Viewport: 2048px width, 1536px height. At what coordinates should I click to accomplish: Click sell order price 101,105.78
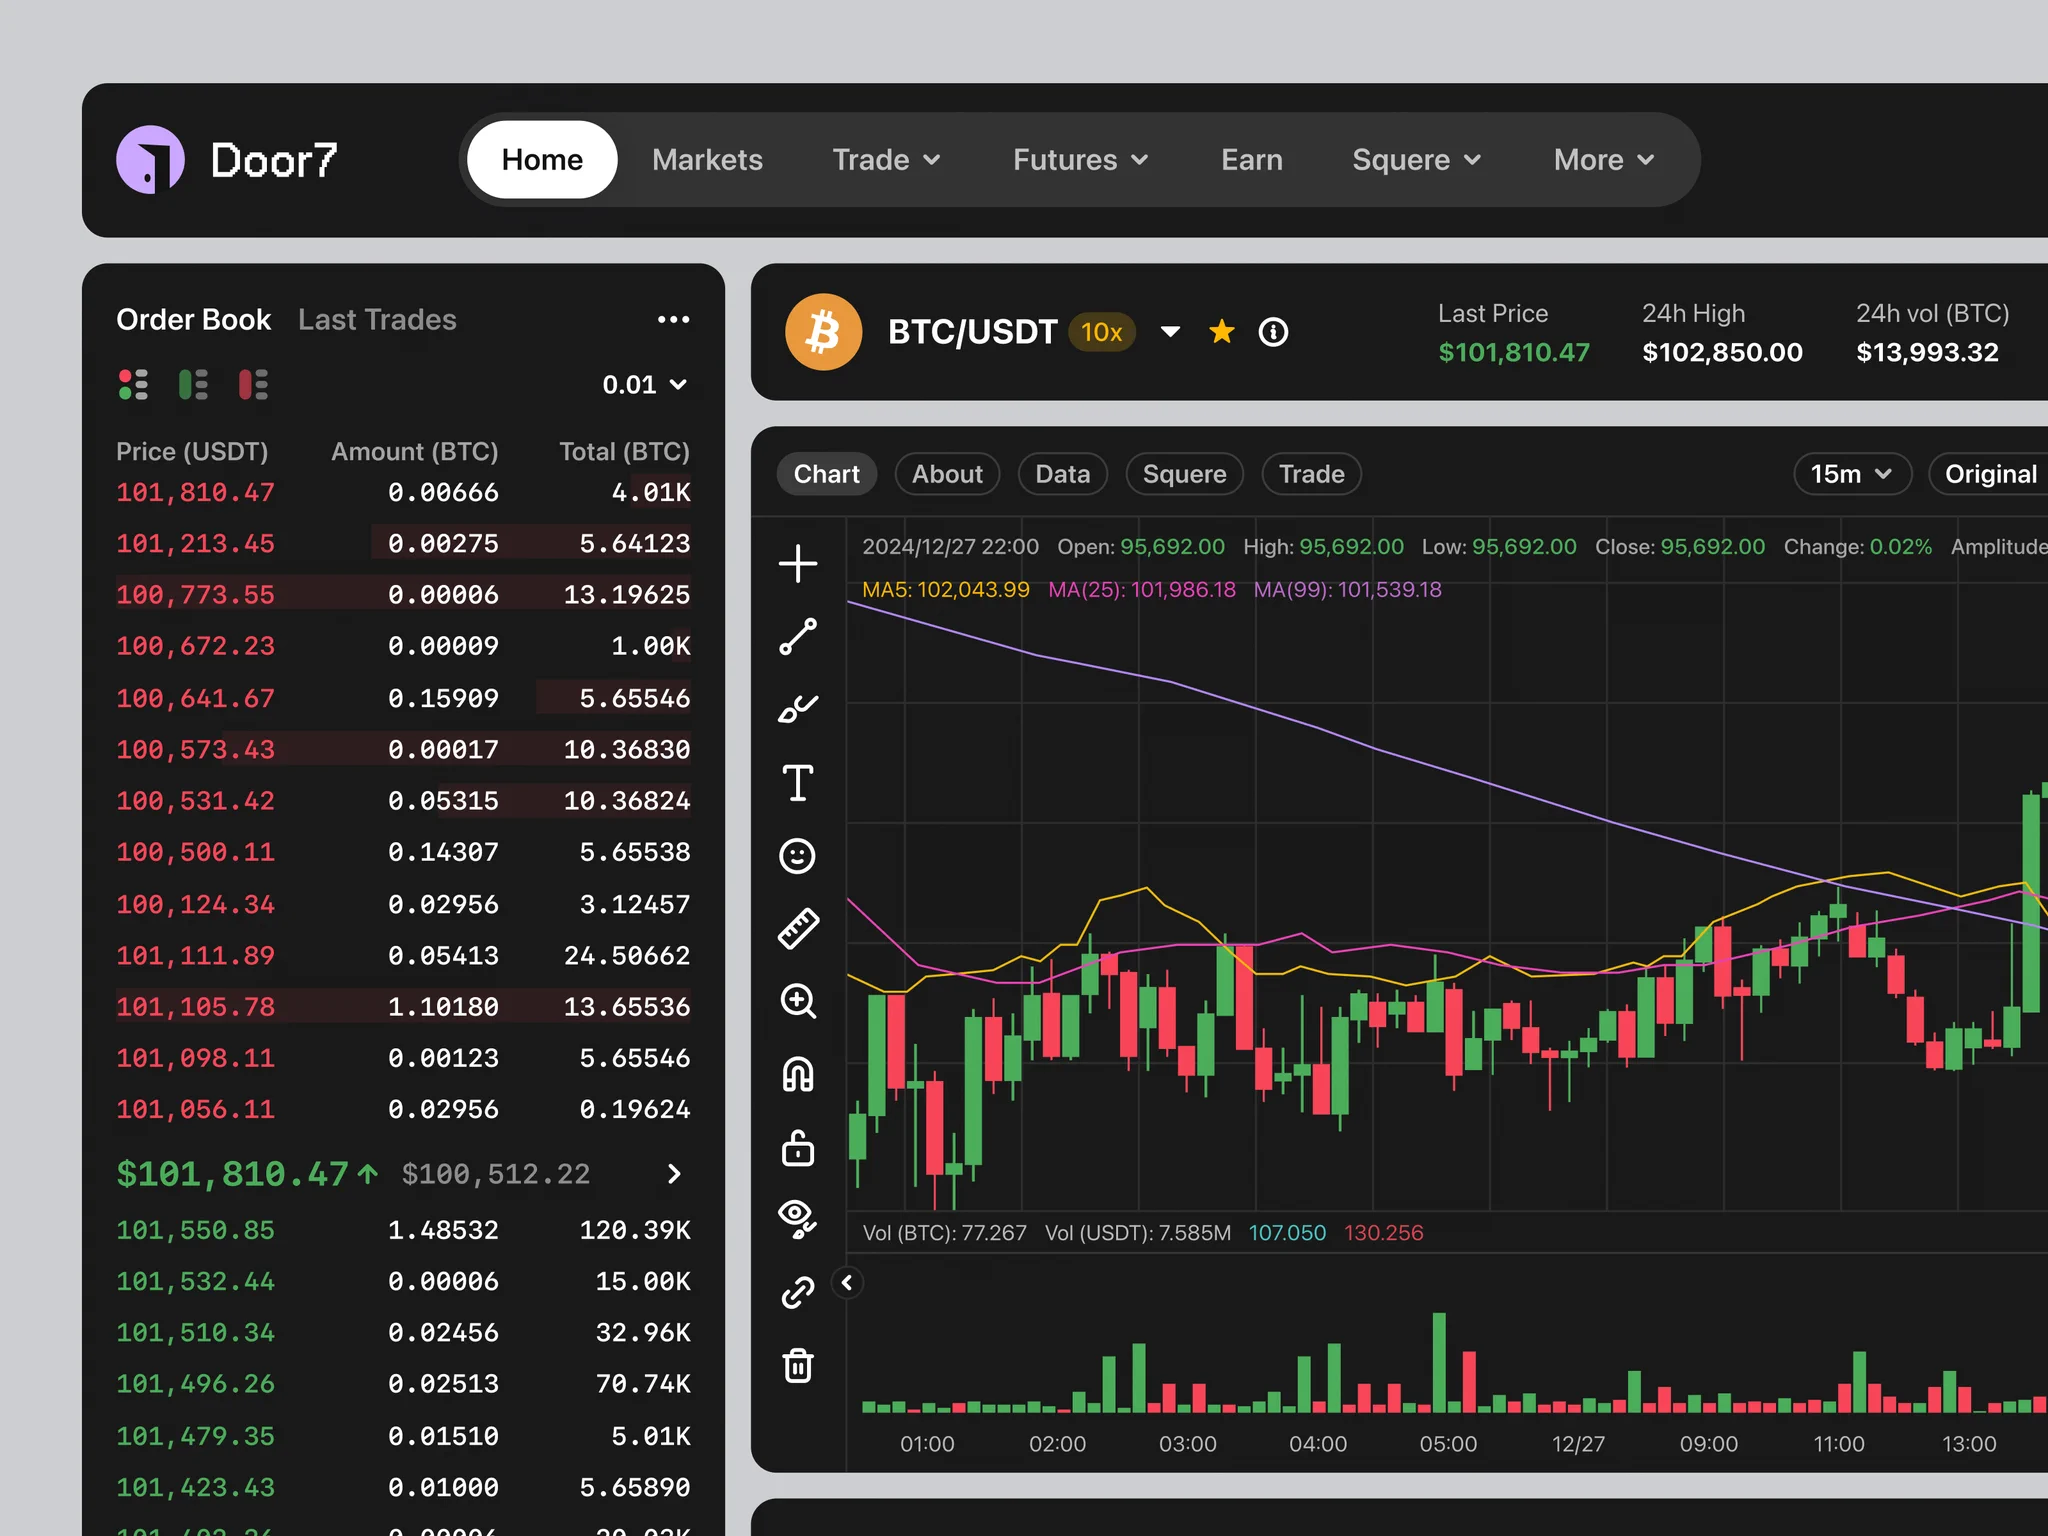[x=195, y=1007]
